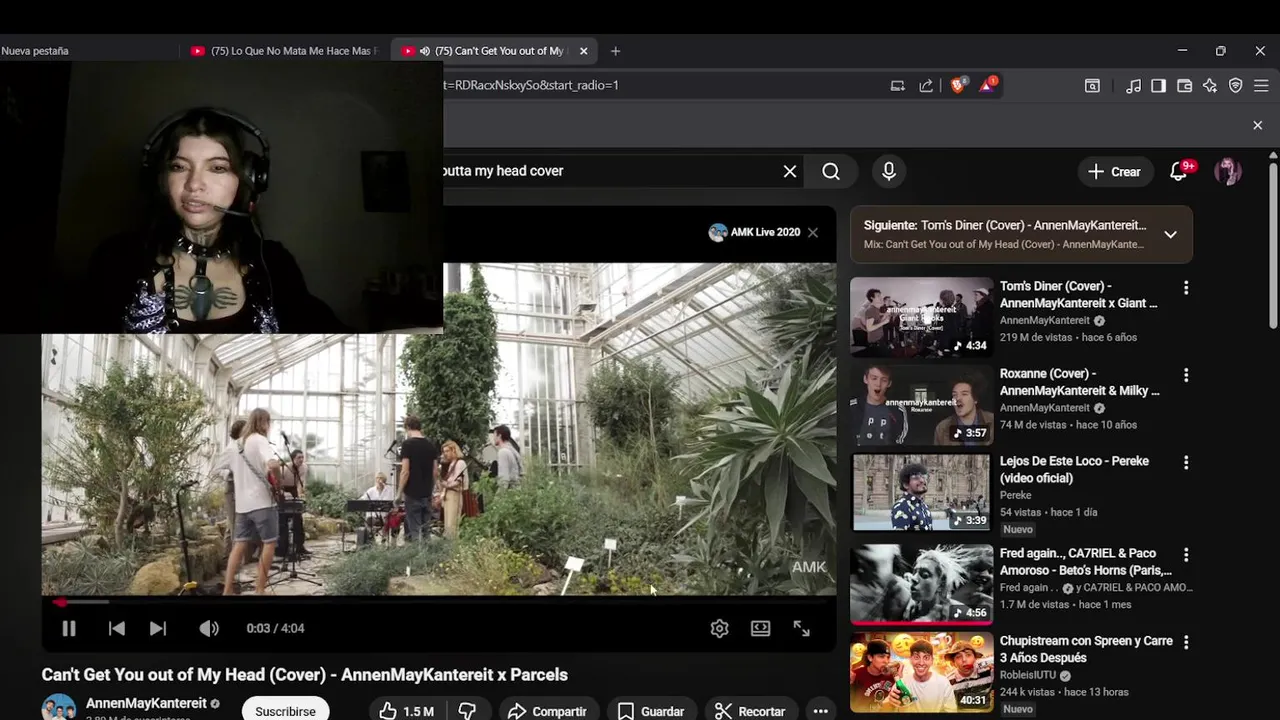Go to previous video in player
The height and width of the screenshot is (720, 1280).
[117, 628]
